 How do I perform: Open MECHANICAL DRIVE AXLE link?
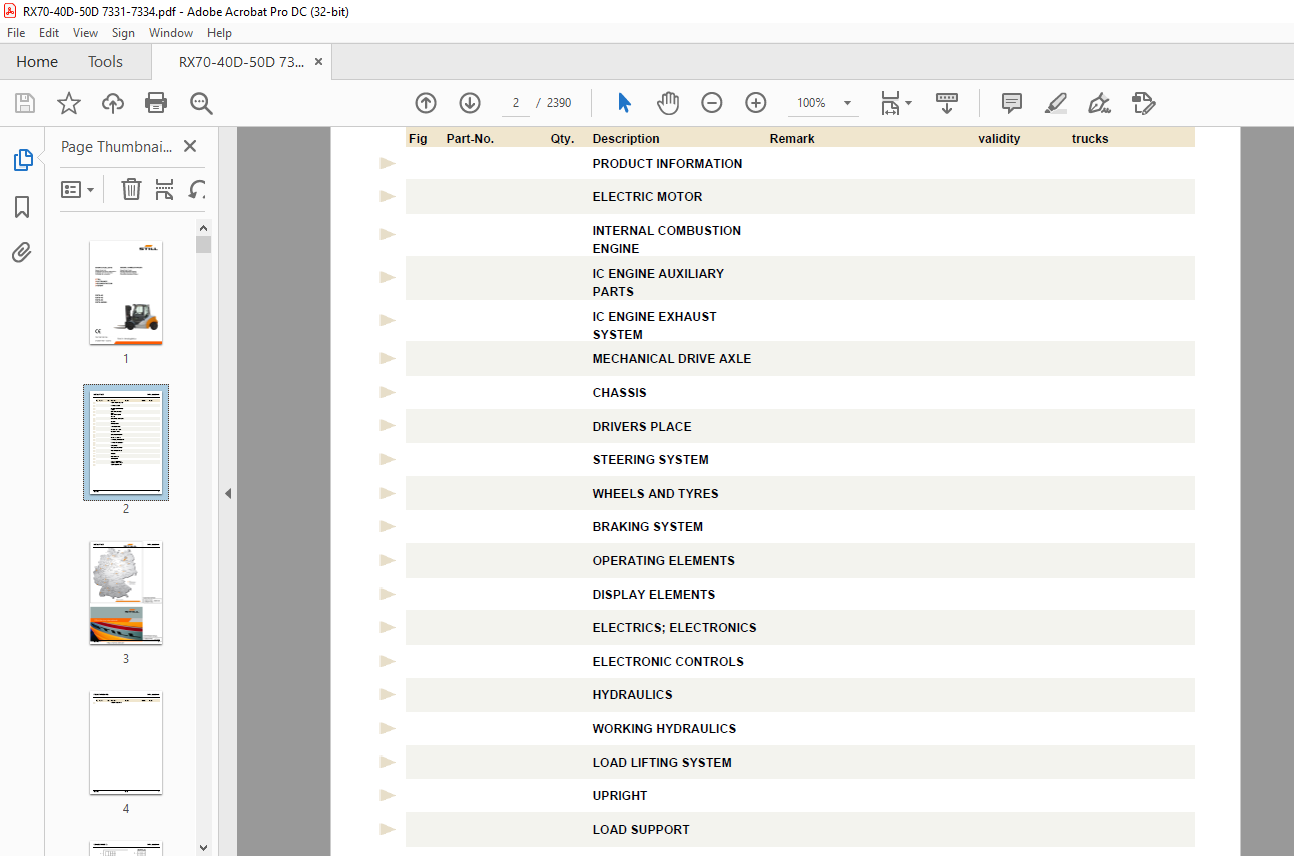(x=671, y=358)
